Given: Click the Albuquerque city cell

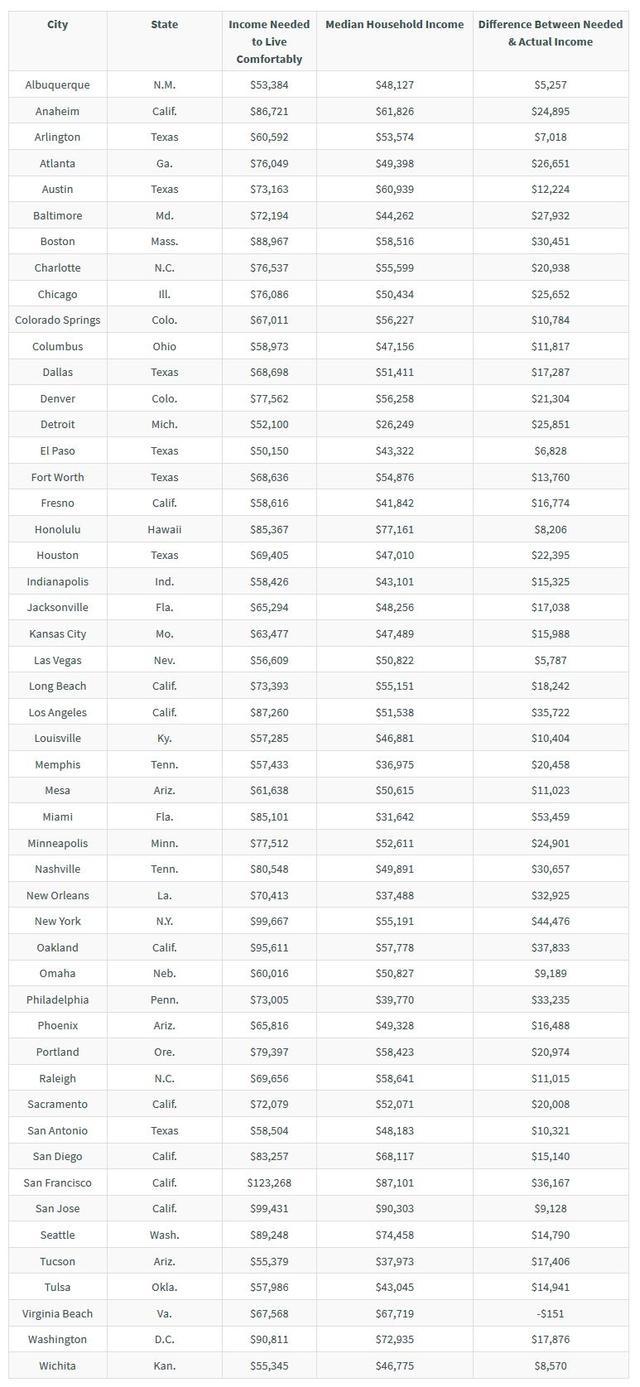Looking at the screenshot, I should 57,85.
